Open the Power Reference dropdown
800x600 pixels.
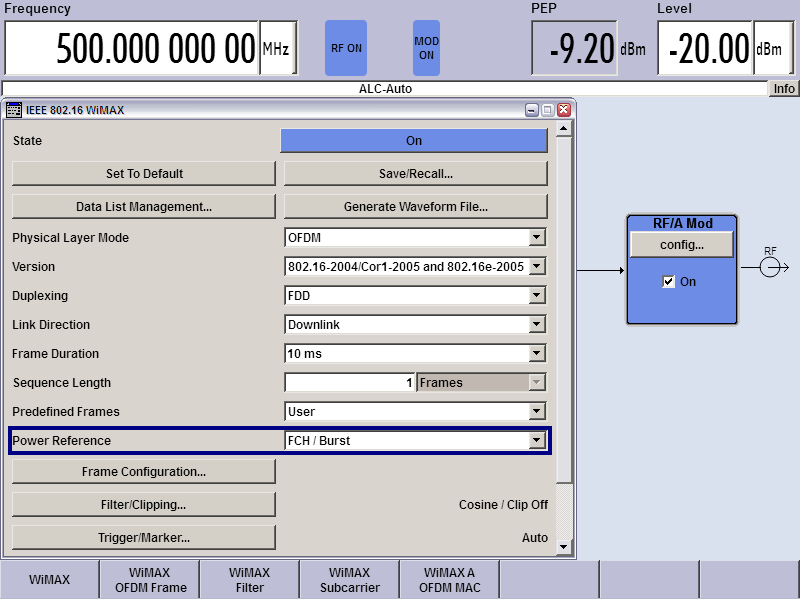click(x=536, y=440)
